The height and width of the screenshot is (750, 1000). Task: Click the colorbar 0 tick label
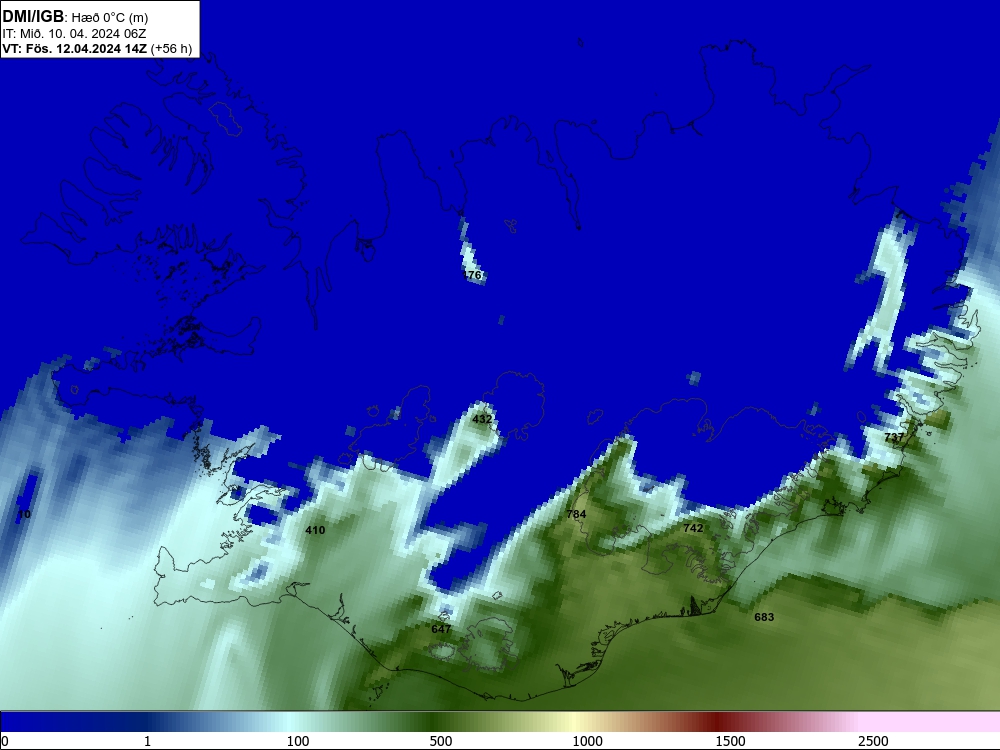[6, 741]
